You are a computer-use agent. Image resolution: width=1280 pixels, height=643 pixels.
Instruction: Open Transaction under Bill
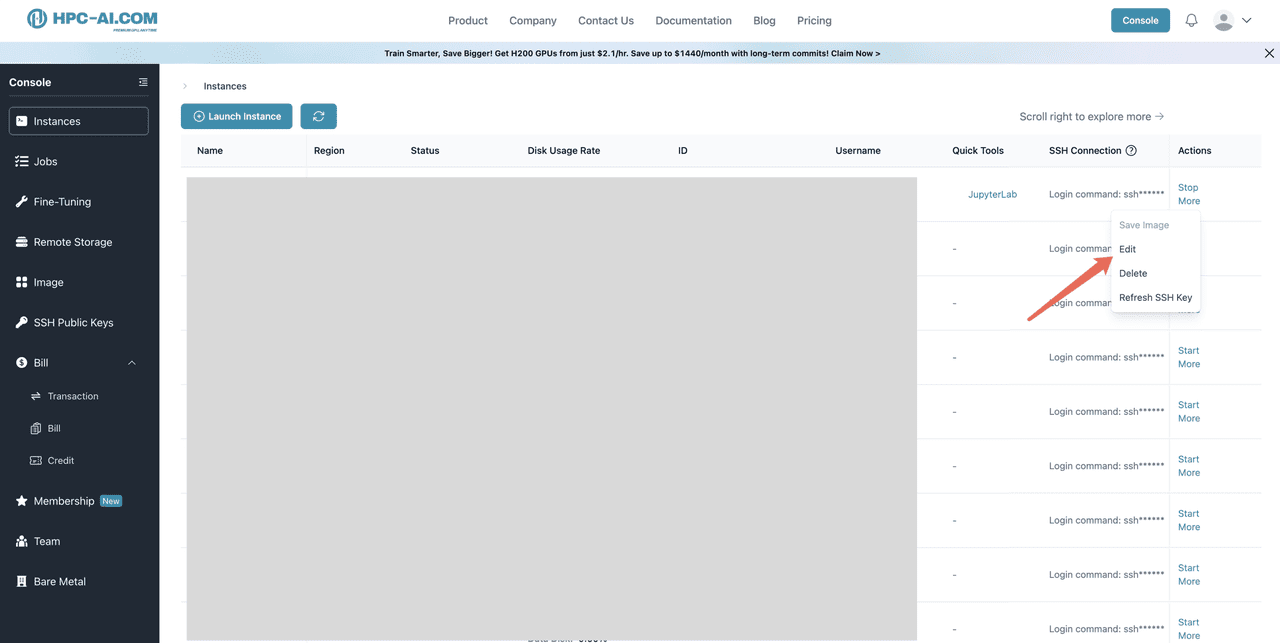click(73, 396)
